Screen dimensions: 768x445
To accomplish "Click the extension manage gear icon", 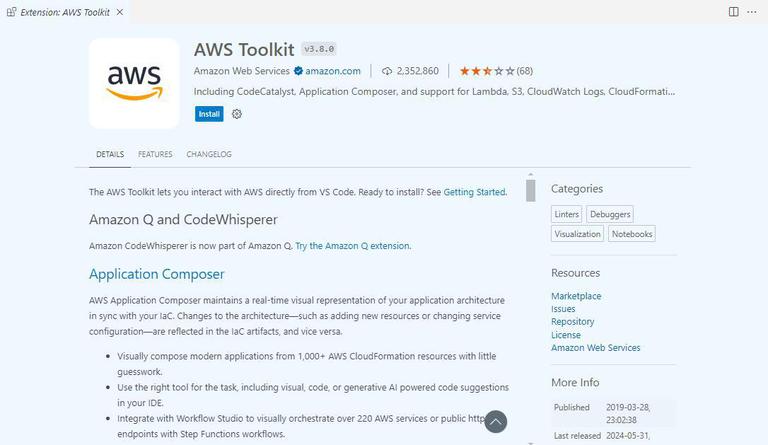I will [x=237, y=114].
